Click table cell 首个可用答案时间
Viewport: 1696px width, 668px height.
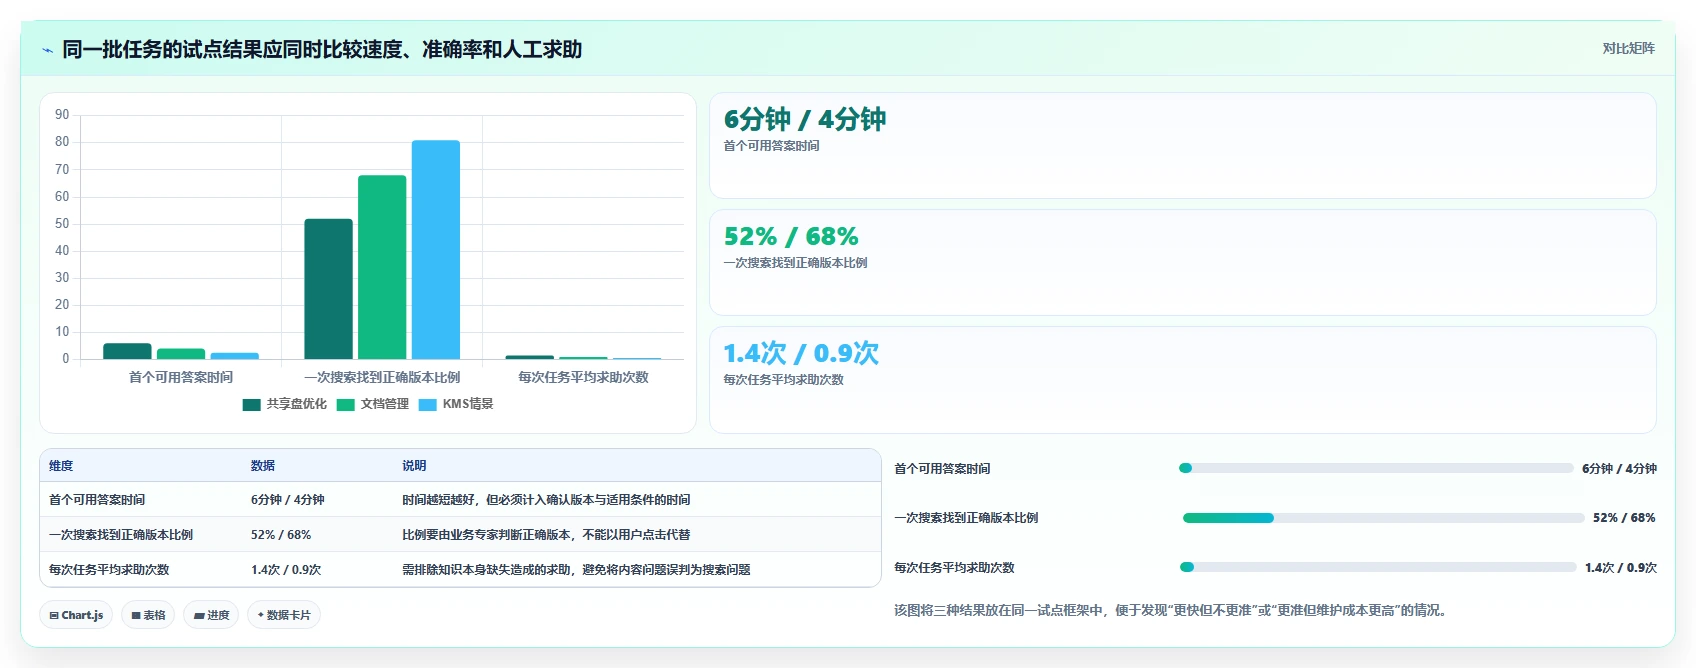pos(97,500)
